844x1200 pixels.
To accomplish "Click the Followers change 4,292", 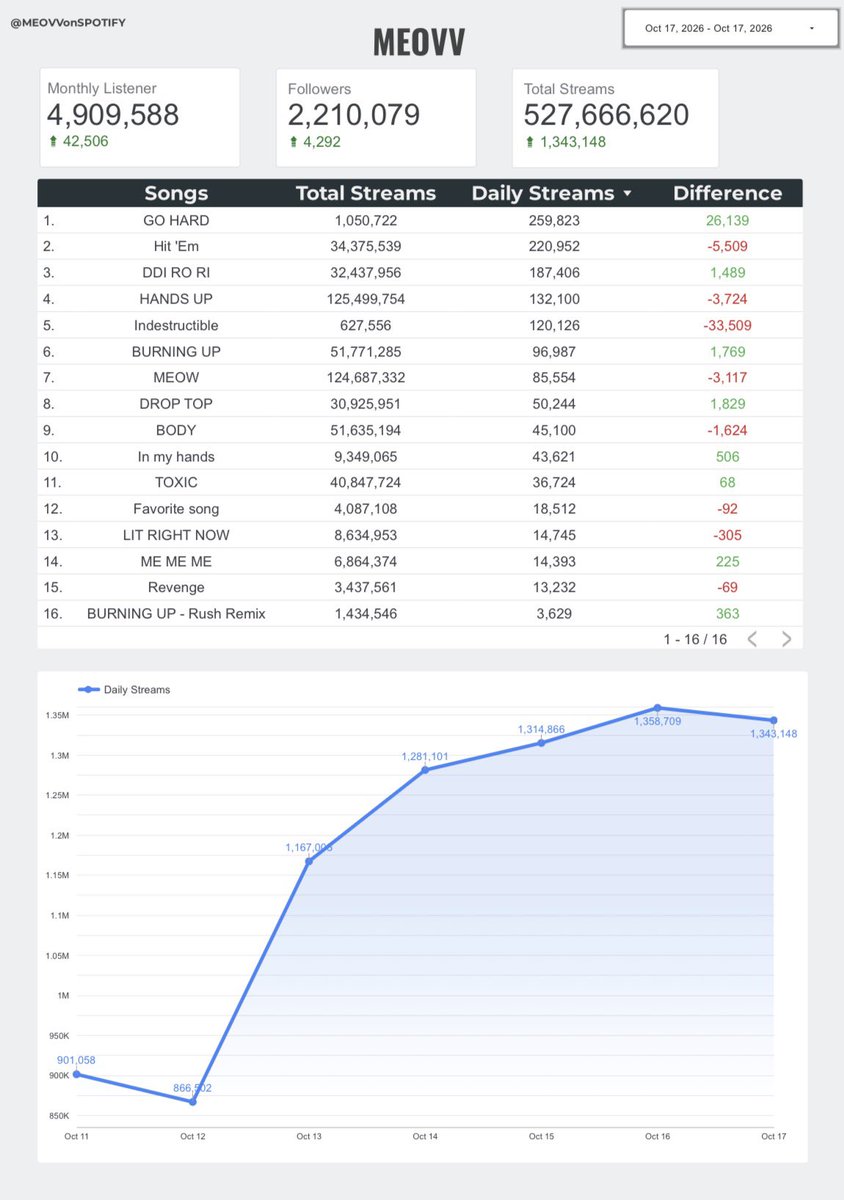I will coord(314,142).
